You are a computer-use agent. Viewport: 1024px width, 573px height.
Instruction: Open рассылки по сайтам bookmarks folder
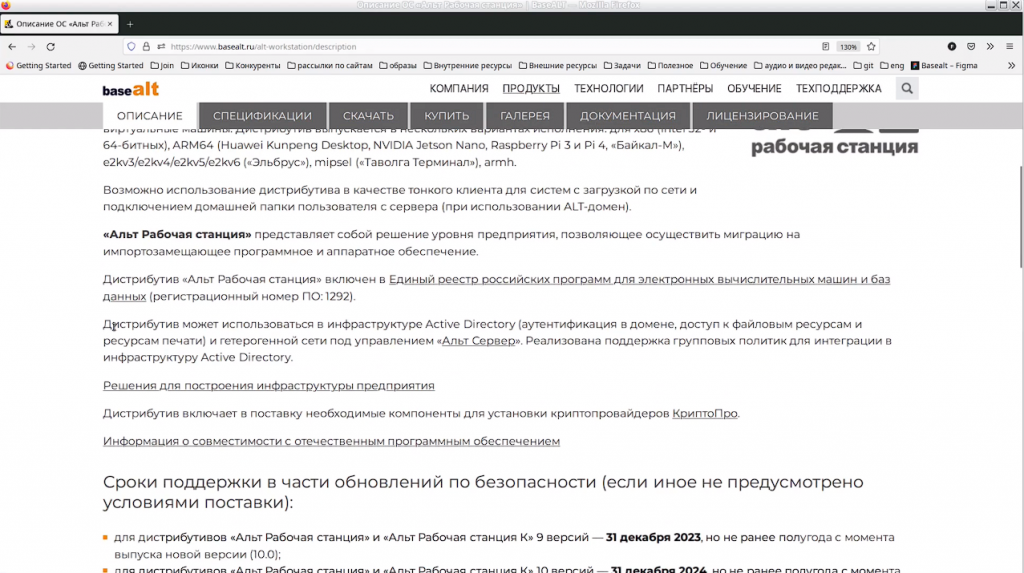coord(330,65)
